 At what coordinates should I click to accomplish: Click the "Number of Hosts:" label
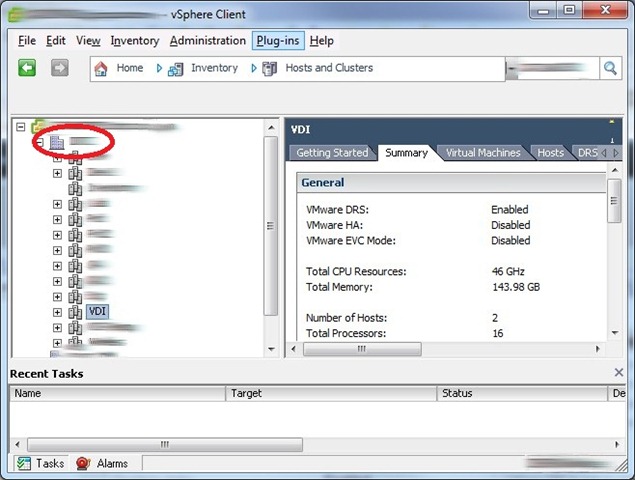click(x=346, y=318)
